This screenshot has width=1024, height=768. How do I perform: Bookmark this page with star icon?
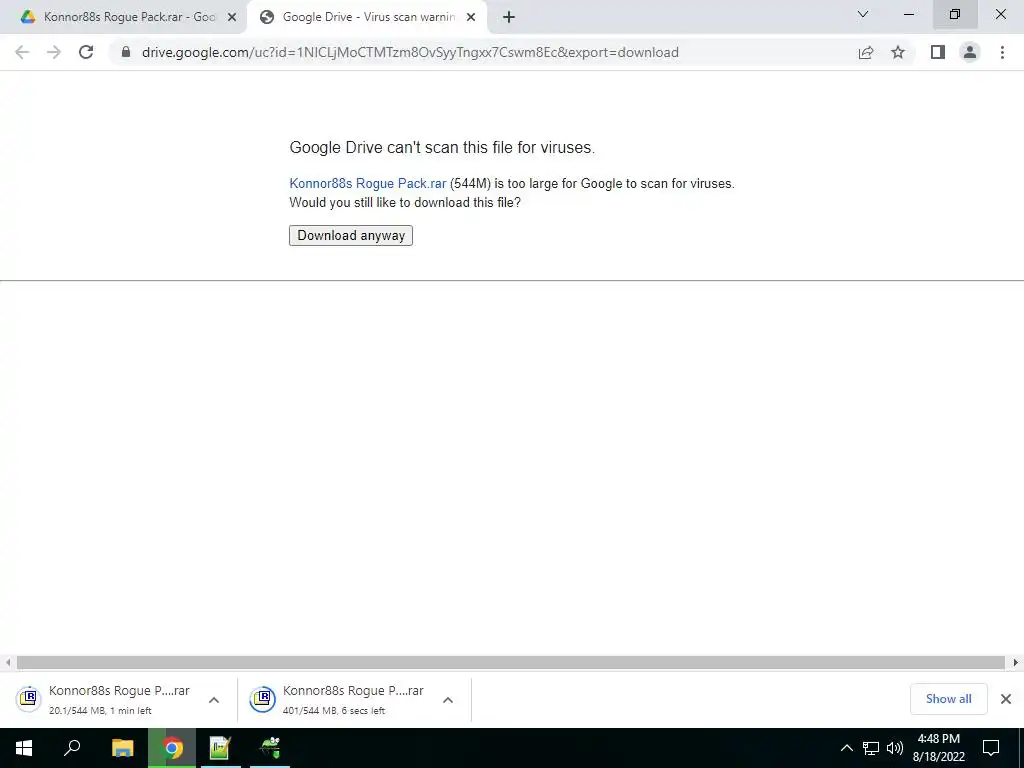tap(898, 52)
